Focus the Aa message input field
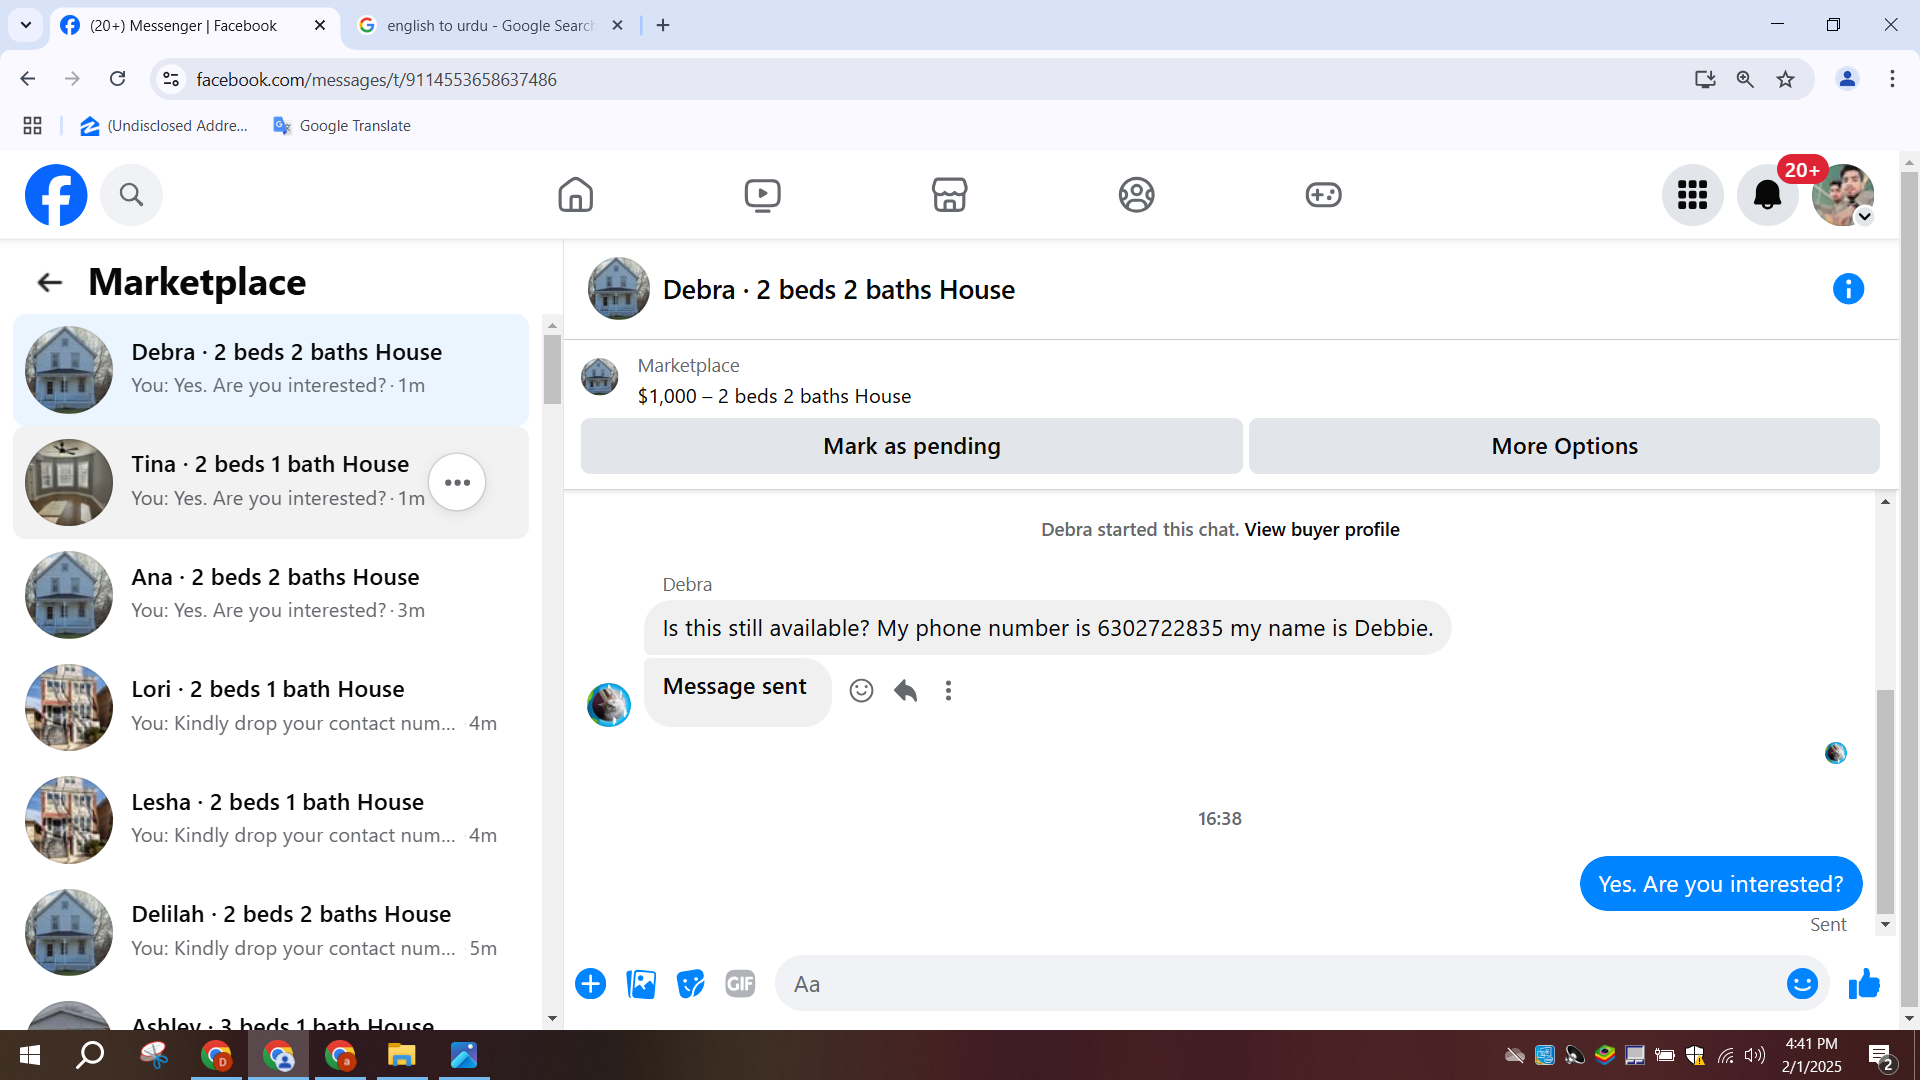The width and height of the screenshot is (1920, 1080). click(1280, 984)
